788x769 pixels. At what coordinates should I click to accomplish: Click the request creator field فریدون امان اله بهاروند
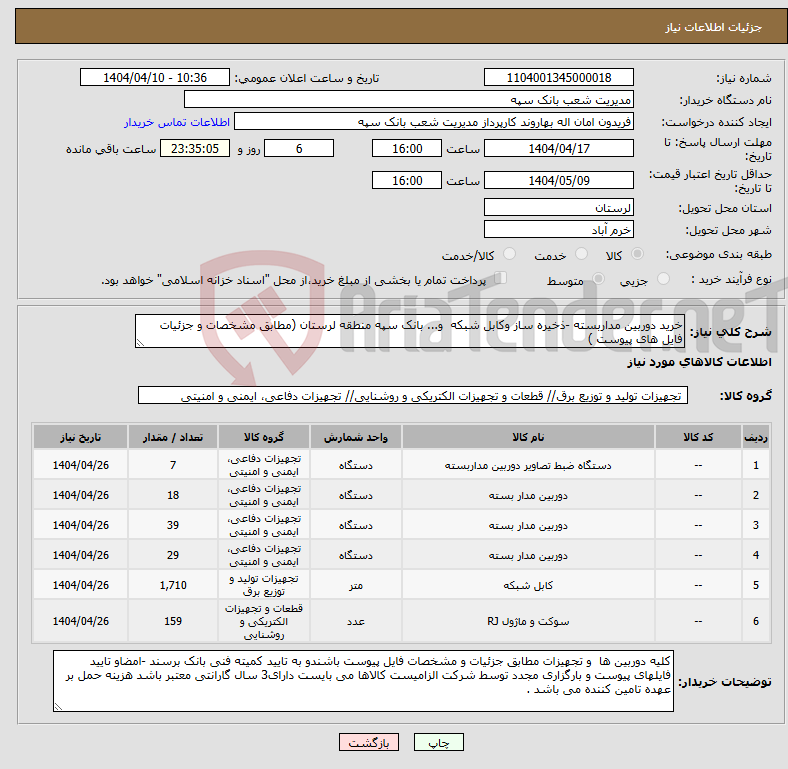click(434, 122)
